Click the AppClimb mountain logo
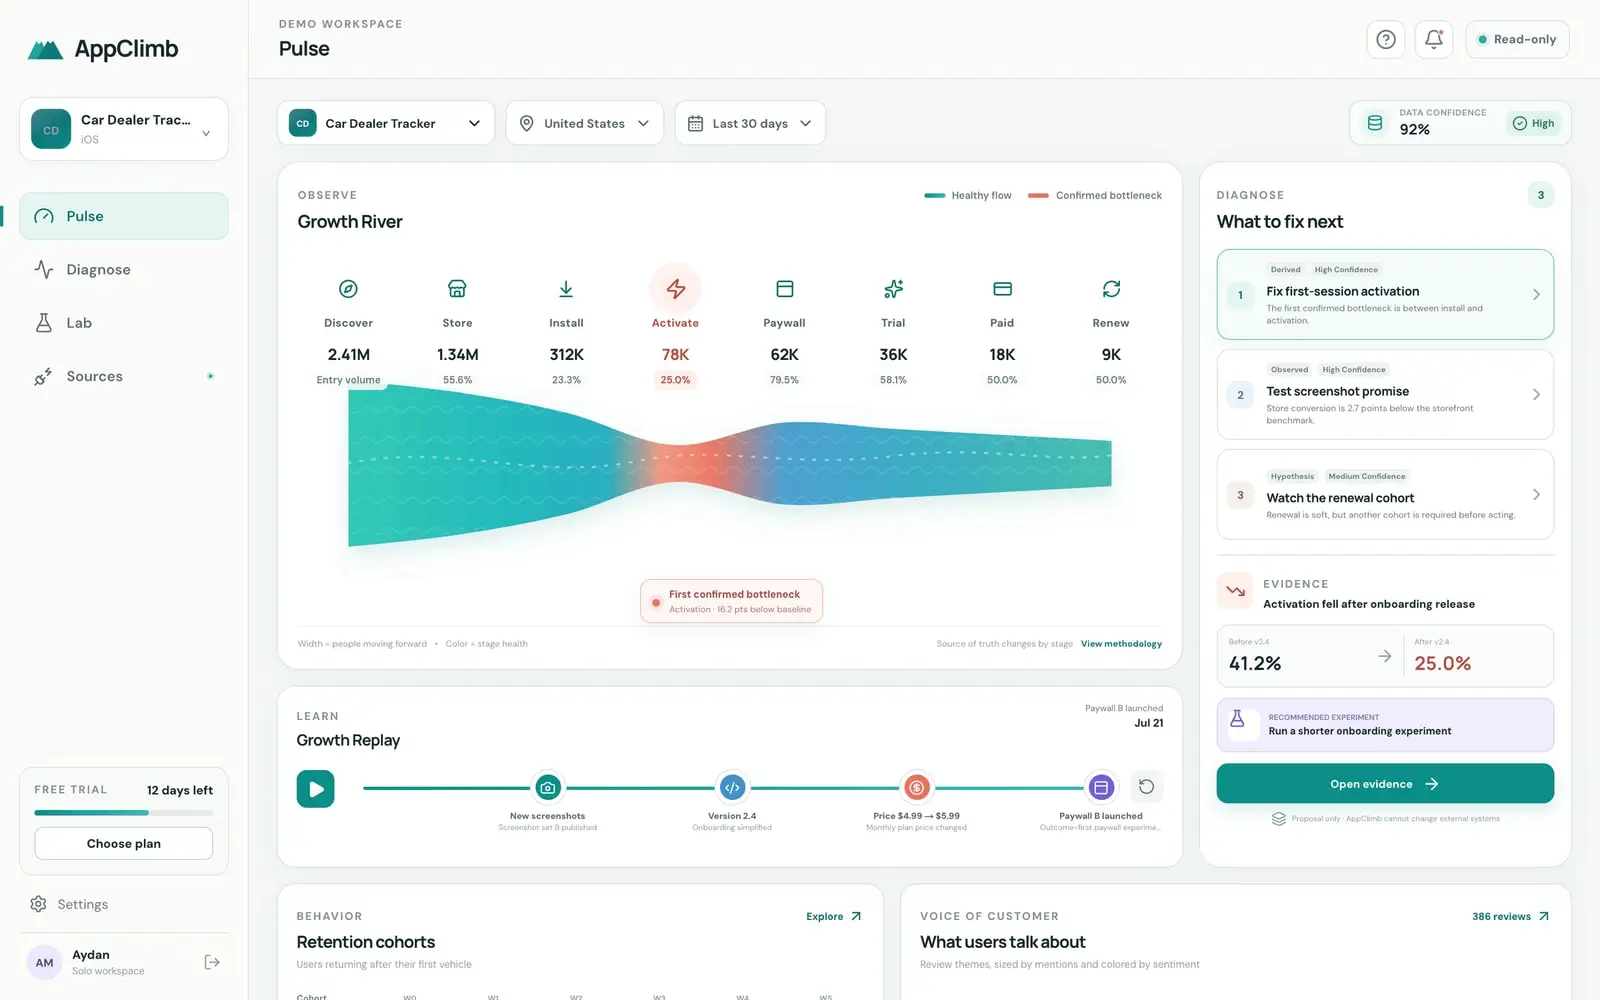 (45, 50)
